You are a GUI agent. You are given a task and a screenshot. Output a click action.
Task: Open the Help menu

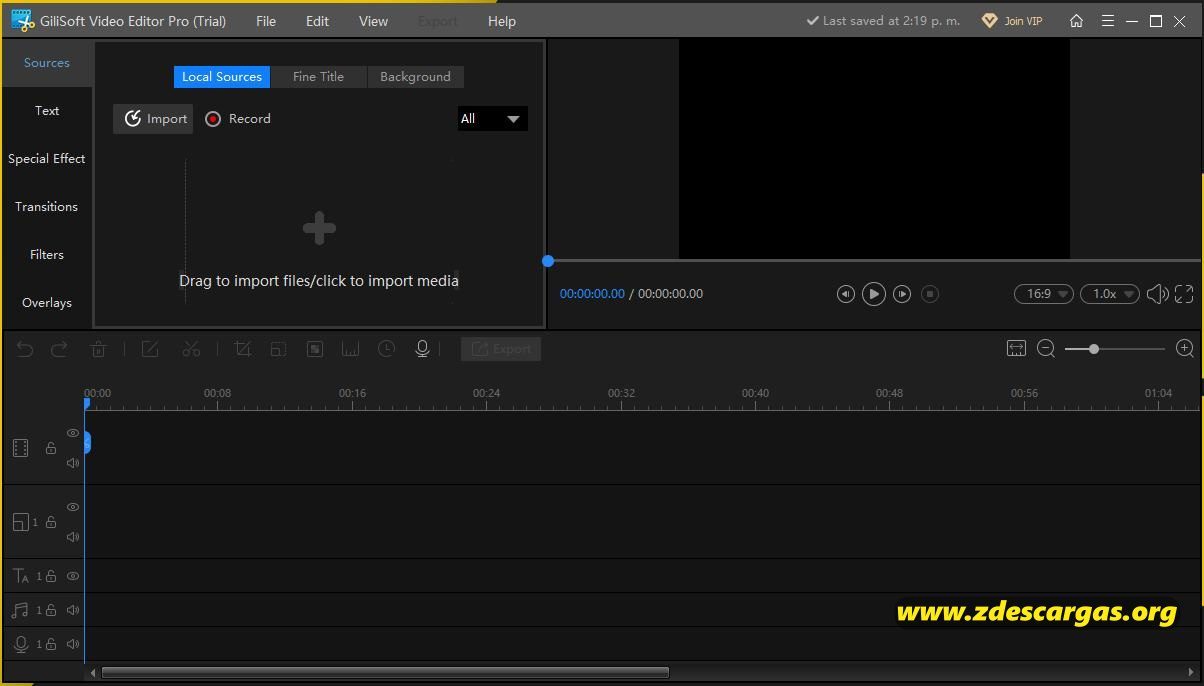click(x=502, y=21)
